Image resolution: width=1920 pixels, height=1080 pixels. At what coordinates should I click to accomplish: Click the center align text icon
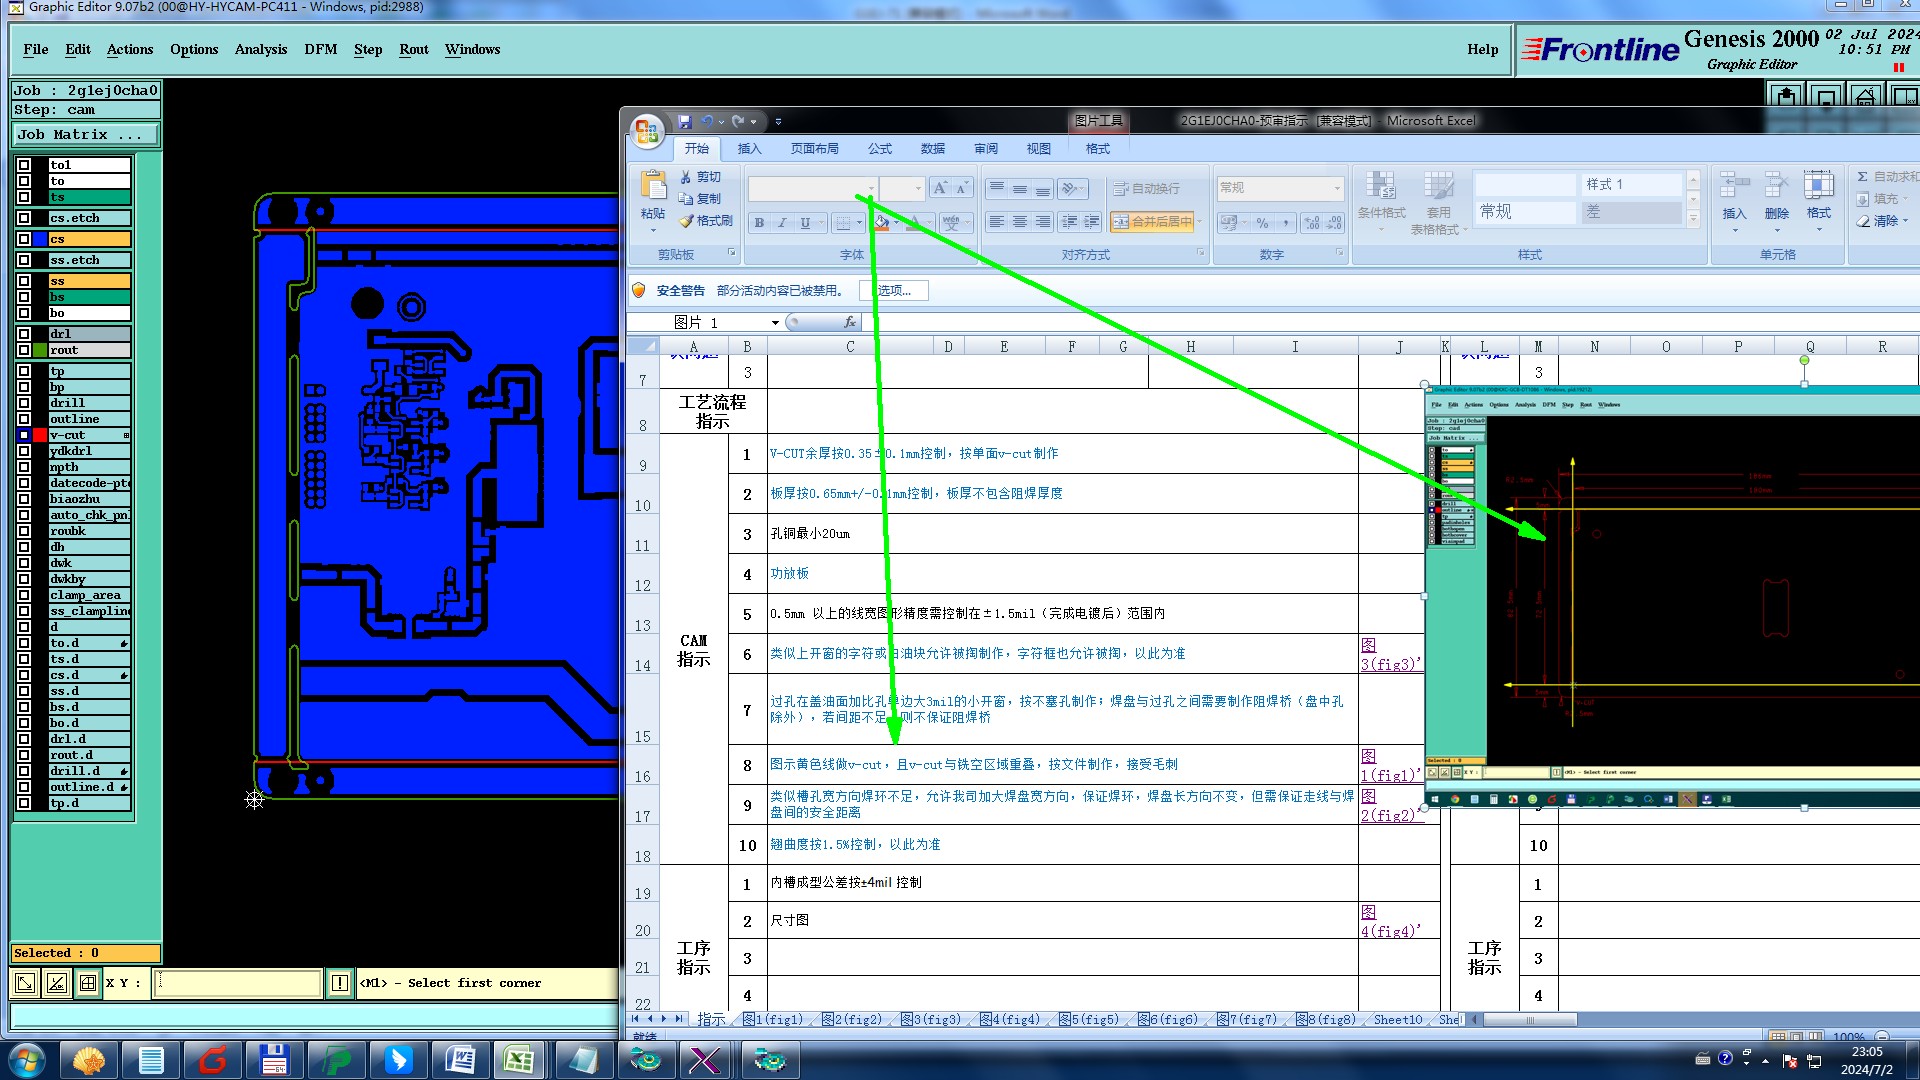point(1019,222)
